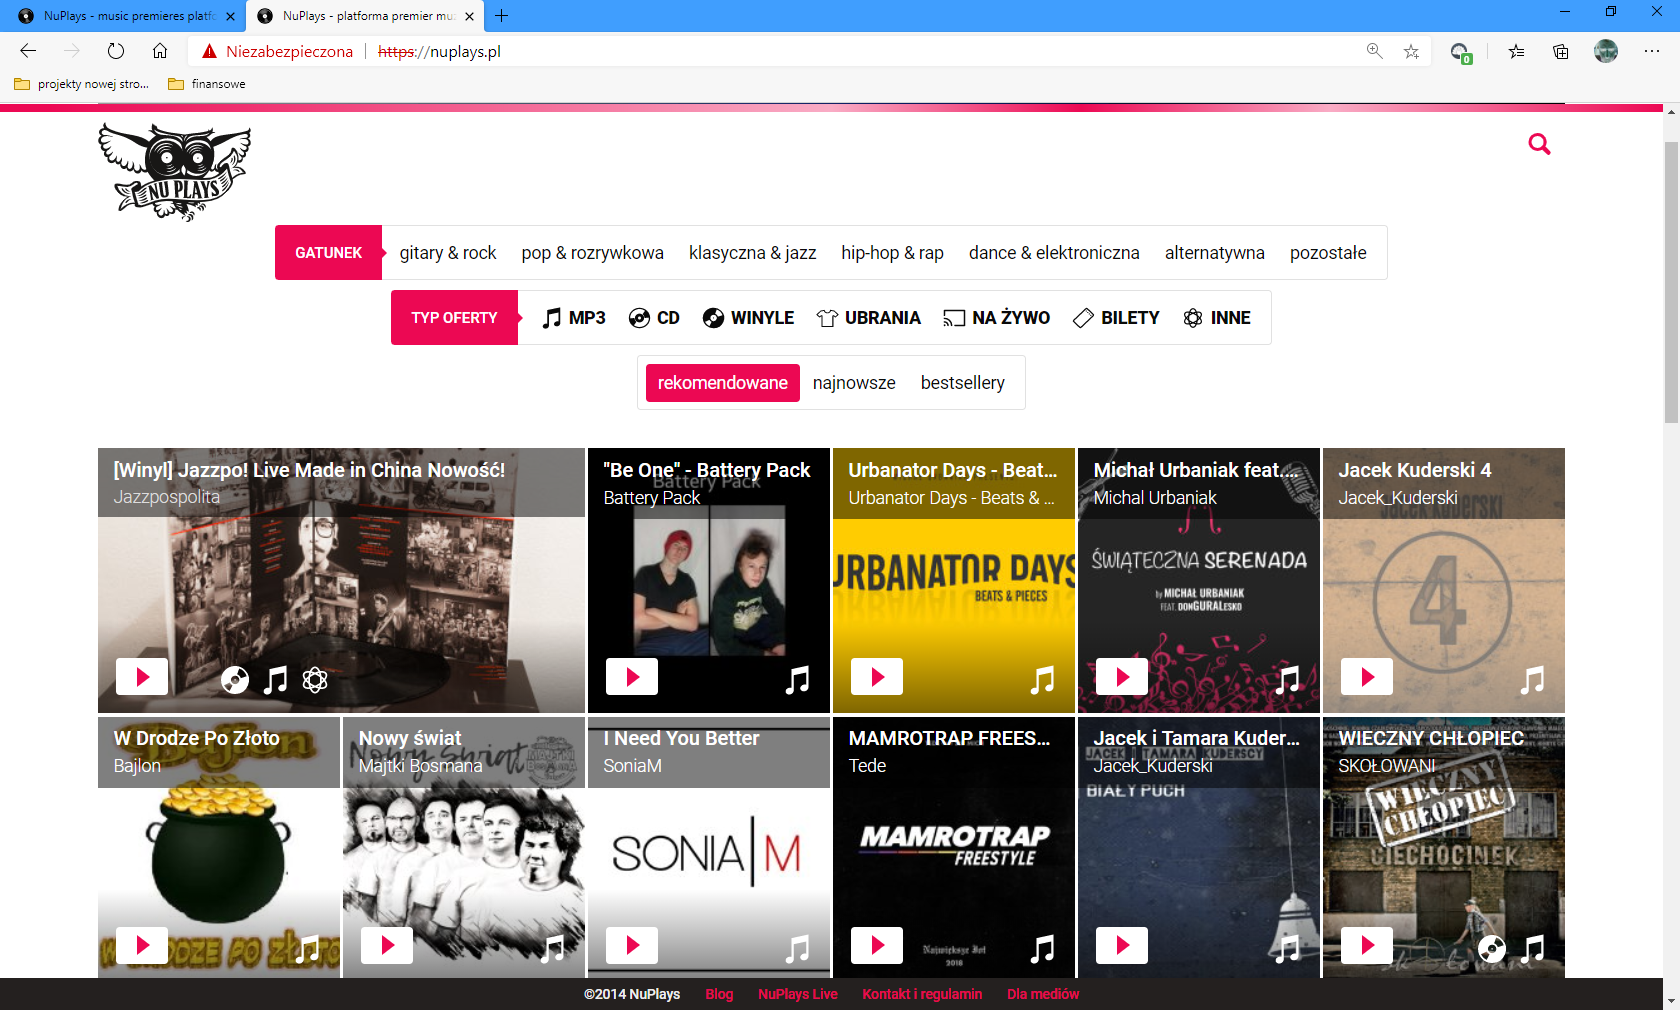Play the "Be One" Battery Pack preview
The image size is (1680, 1010).
632,677
